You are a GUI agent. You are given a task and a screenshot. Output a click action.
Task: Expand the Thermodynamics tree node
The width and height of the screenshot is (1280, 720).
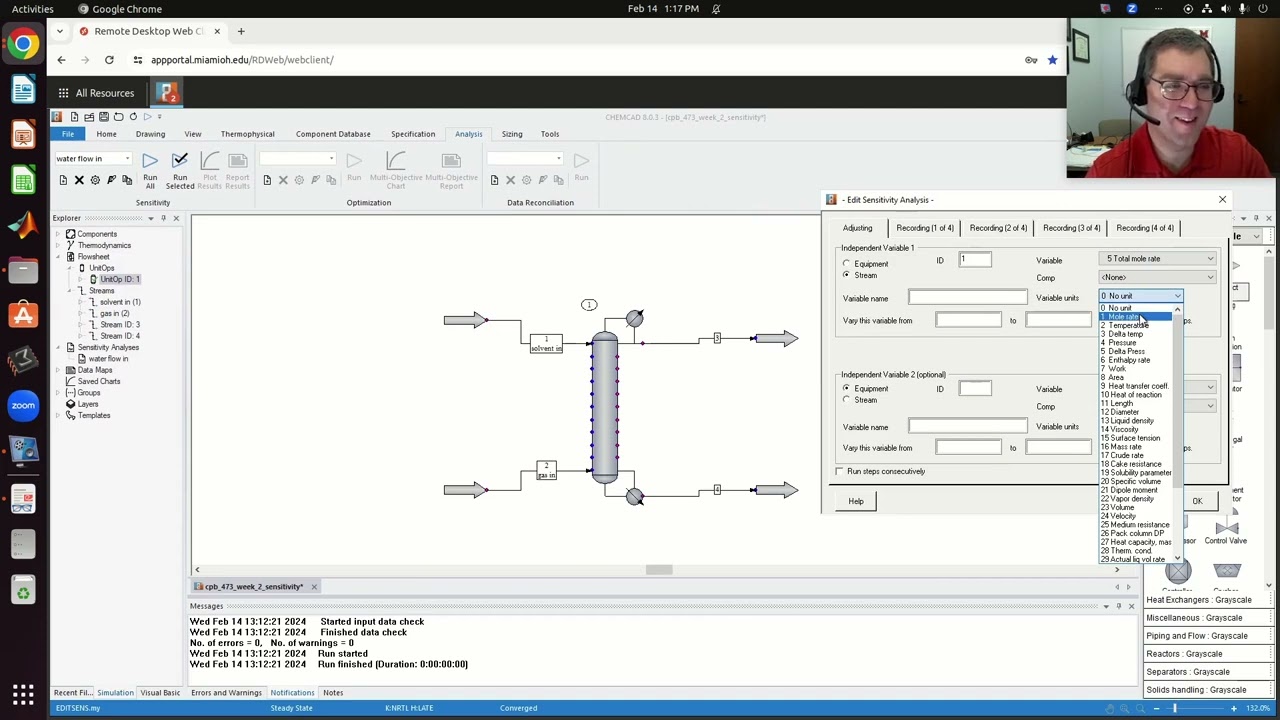click(x=58, y=245)
